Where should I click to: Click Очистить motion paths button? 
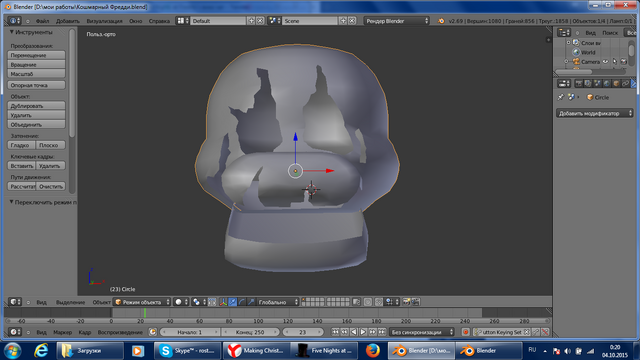click(x=51, y=186)
